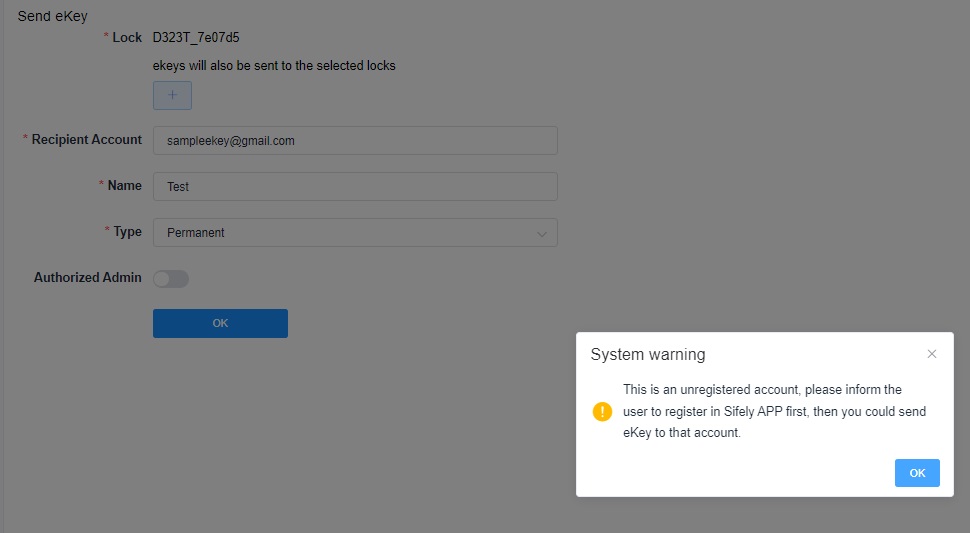This screenshot has width=970, height=533.
Task: Click the Recipient Account email field
Action: click(355, 140)
